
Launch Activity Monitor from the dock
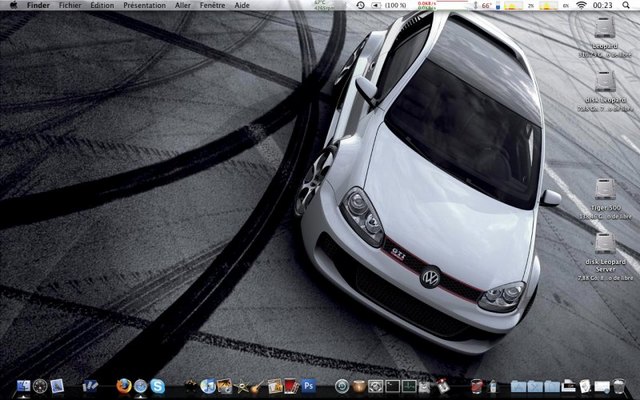click(409, 385)
